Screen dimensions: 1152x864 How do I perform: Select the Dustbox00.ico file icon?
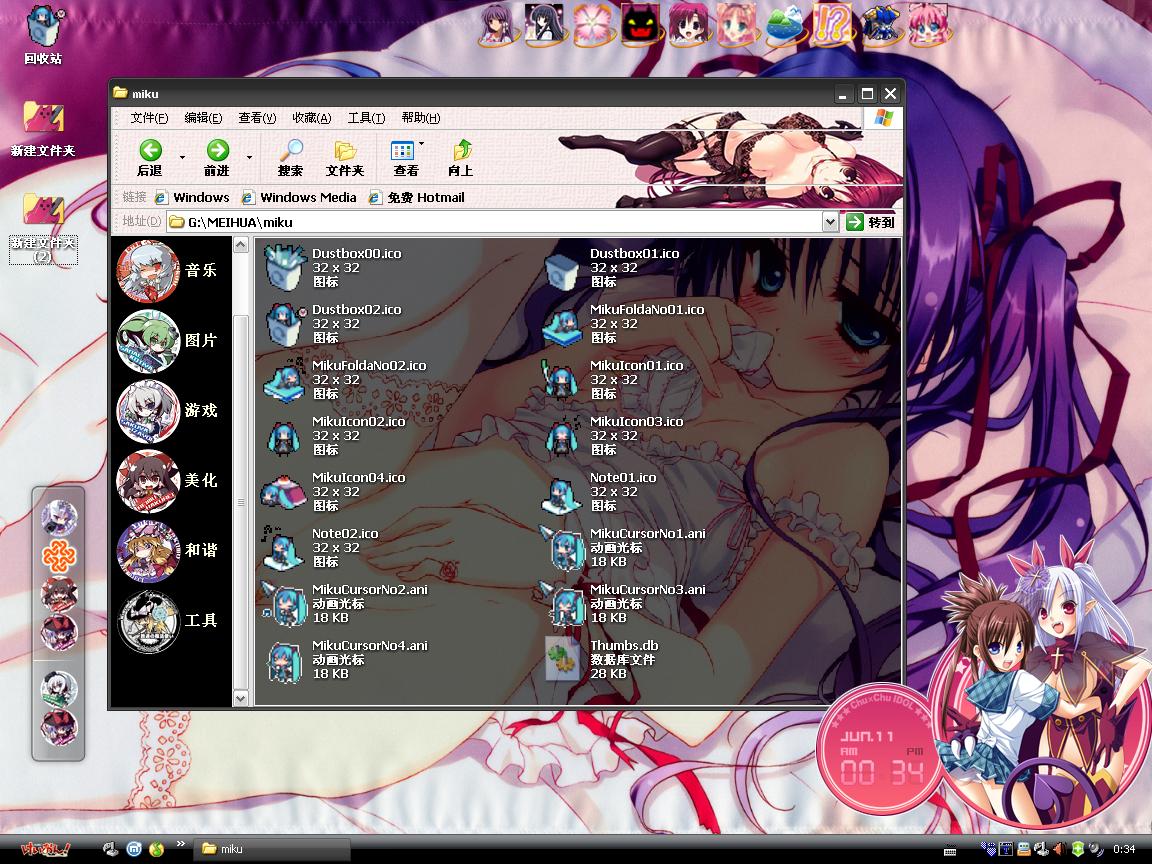(284, 267)
